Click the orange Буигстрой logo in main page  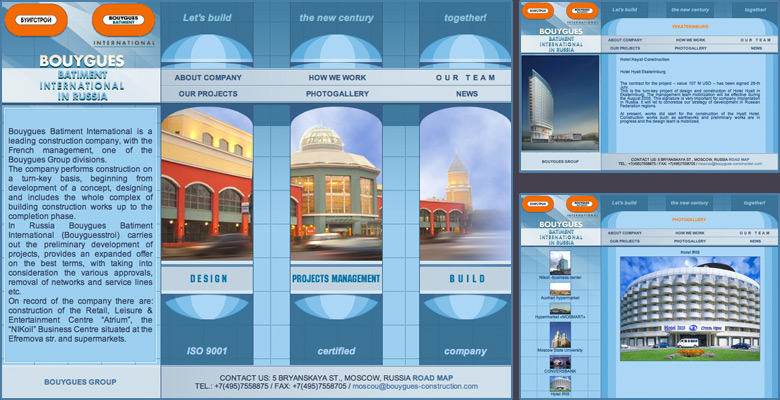click(x=35, y=18)
